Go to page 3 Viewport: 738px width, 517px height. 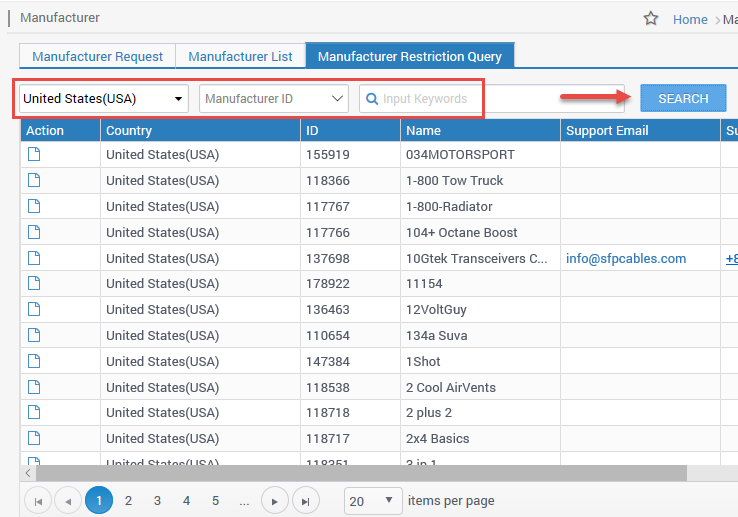(x=157, y=501)
